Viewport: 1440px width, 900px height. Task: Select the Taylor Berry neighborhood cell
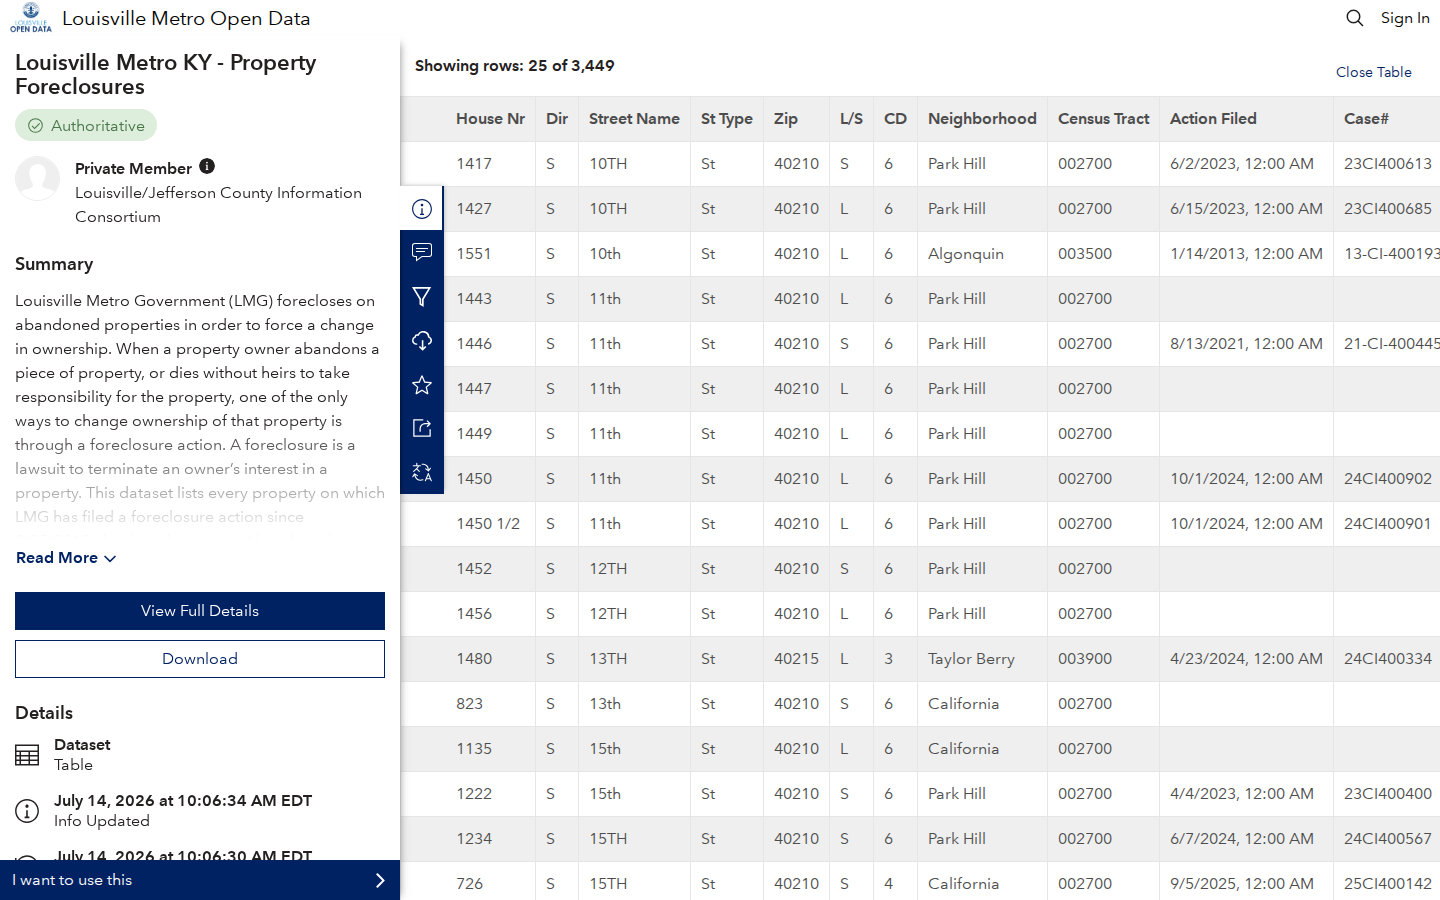[x=982, y=659]
